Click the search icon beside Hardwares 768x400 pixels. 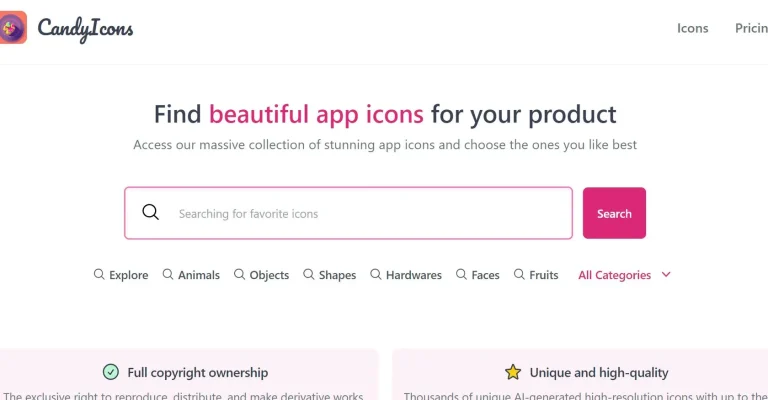[x=376, y=274]
